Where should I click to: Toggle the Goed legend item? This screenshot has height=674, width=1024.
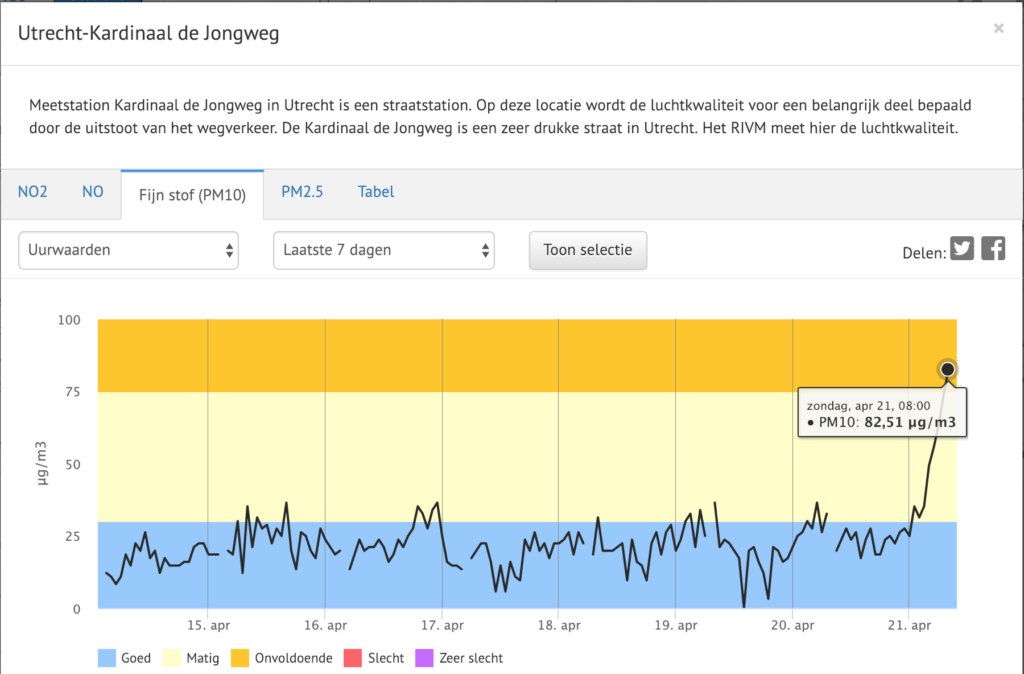coord(124,658)
